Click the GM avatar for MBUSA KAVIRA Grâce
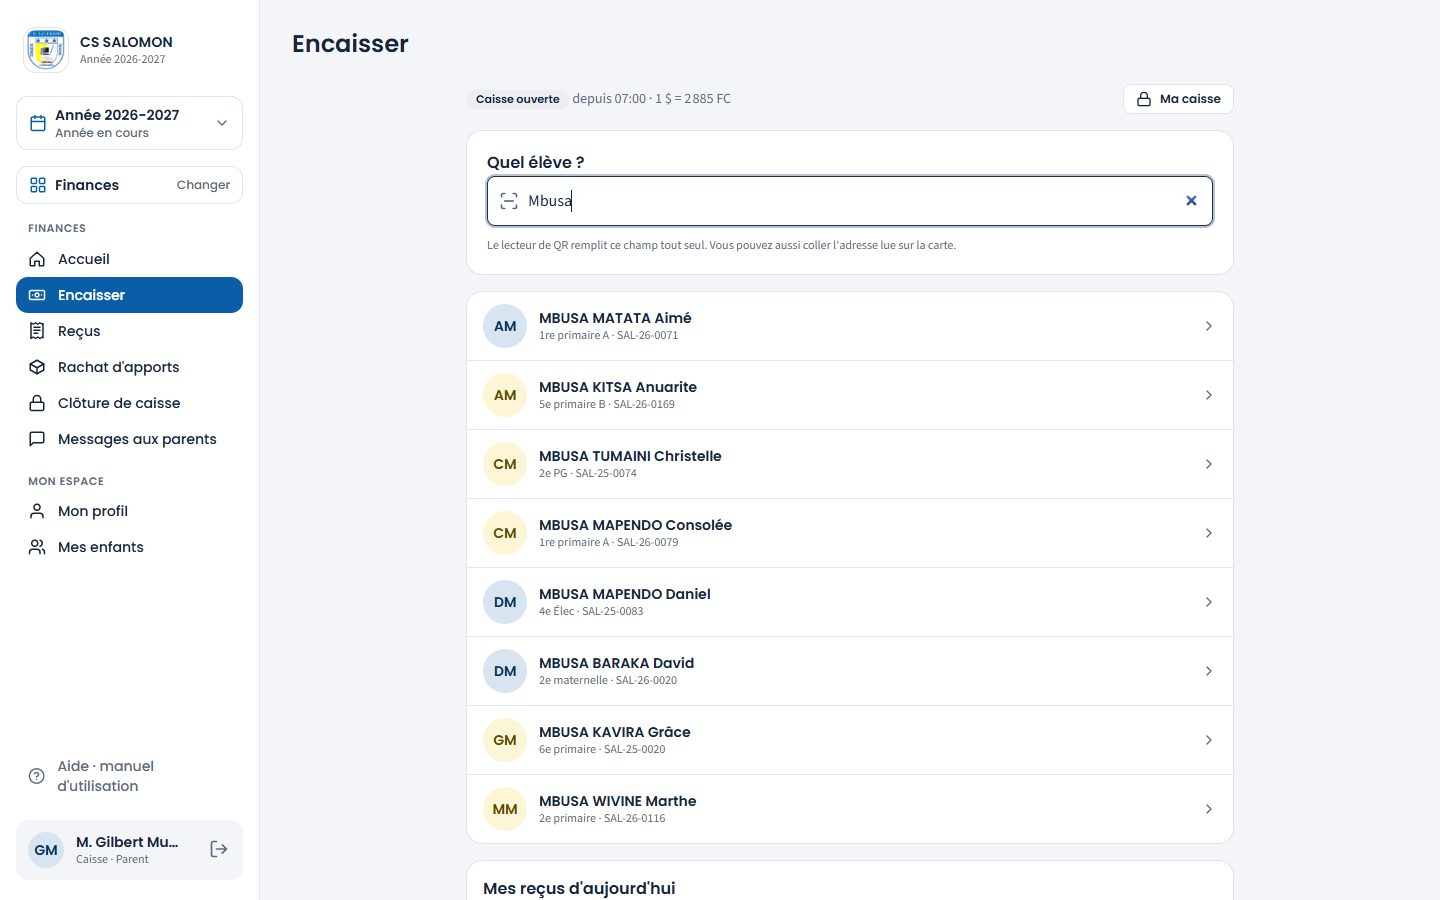1440x900 pixels. click(505, 740)
